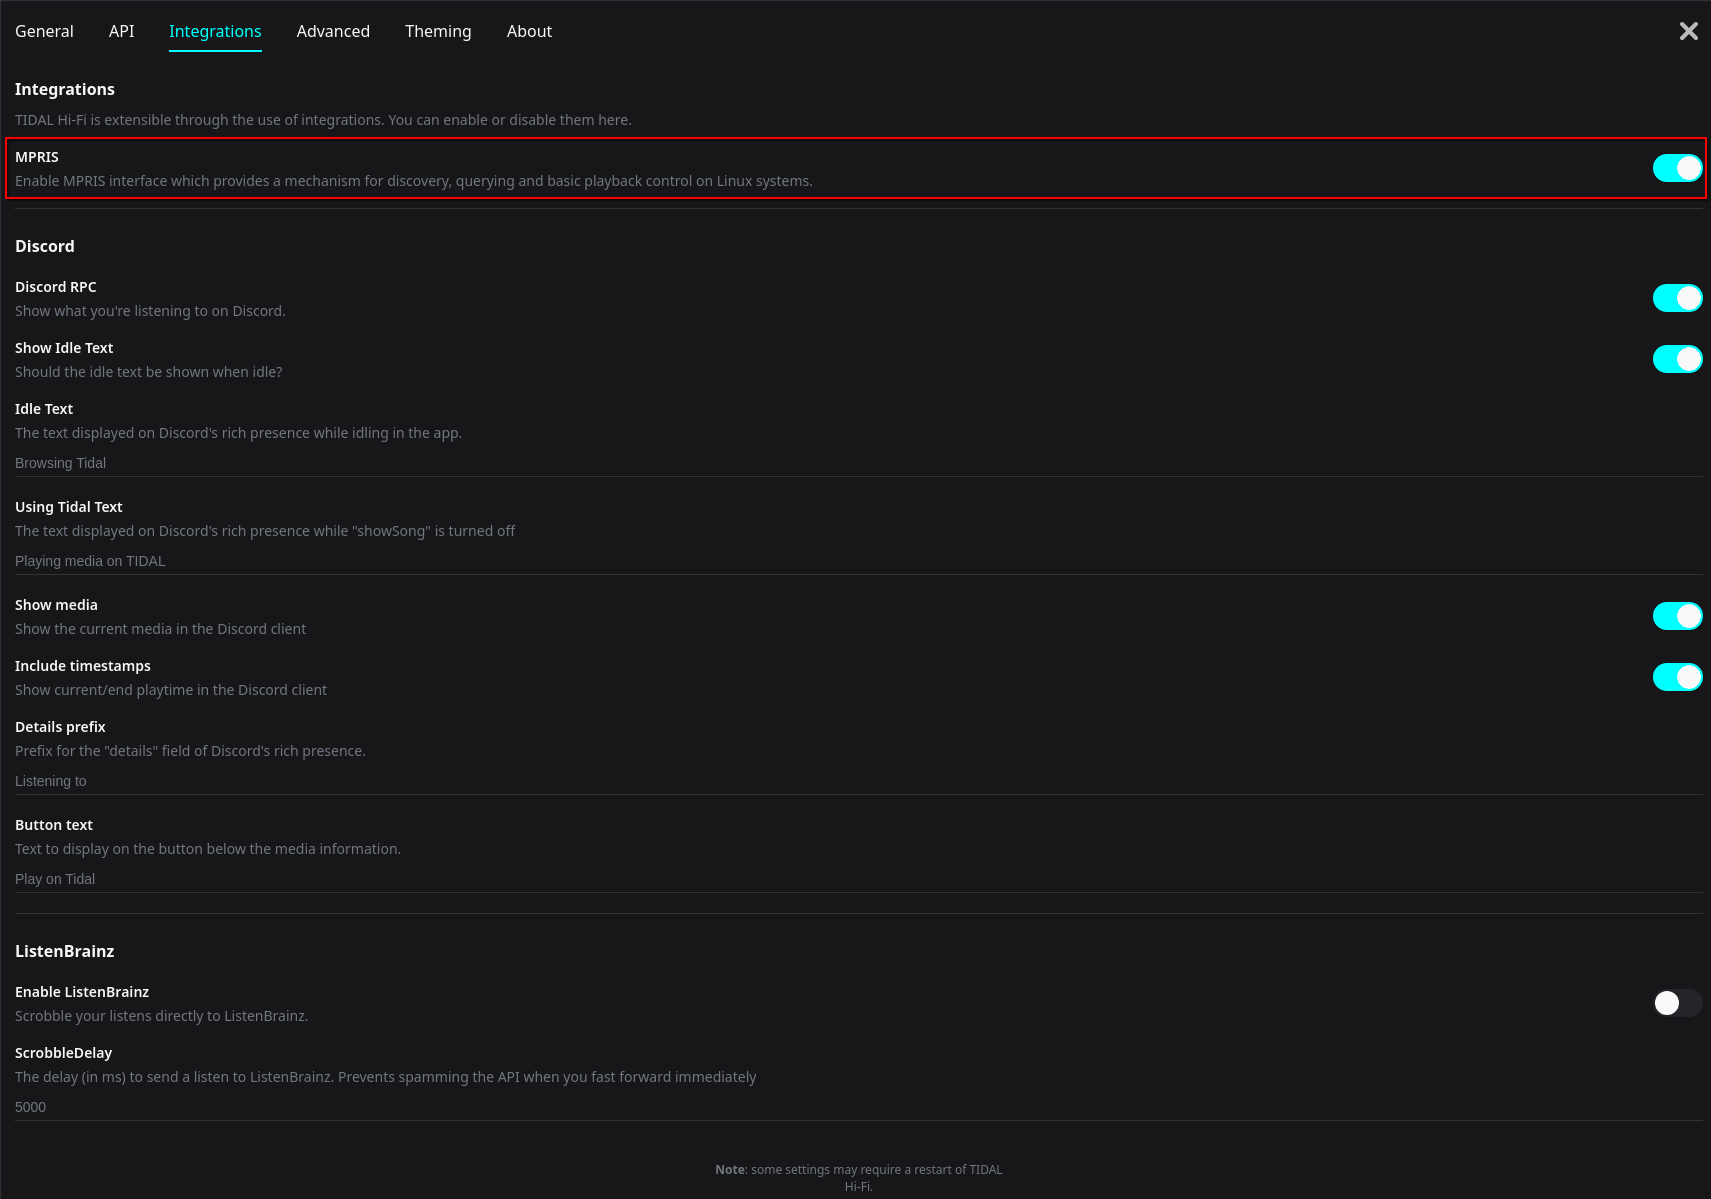1711x1199 pixels.
Task: Click the 'MPRIS' setting label
Action: [37, 157]
